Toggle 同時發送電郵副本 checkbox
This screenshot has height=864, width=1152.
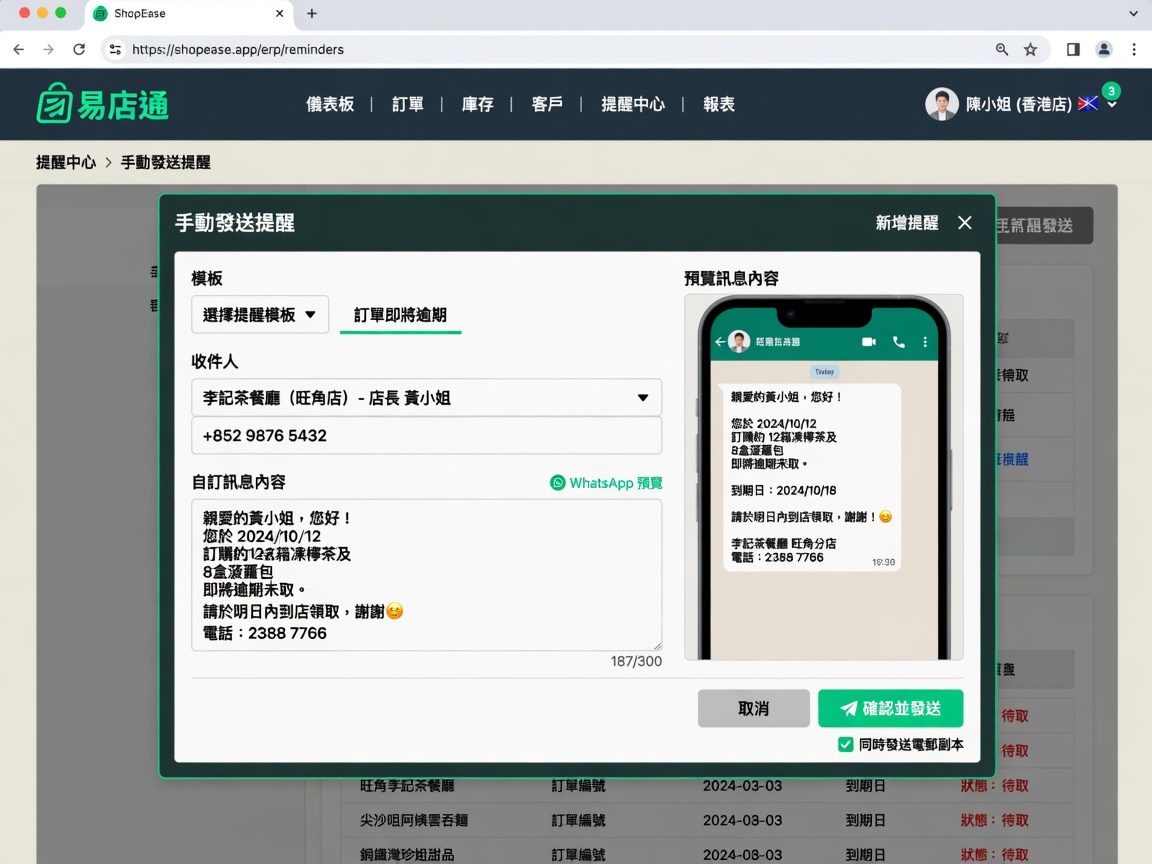(846, 744)
